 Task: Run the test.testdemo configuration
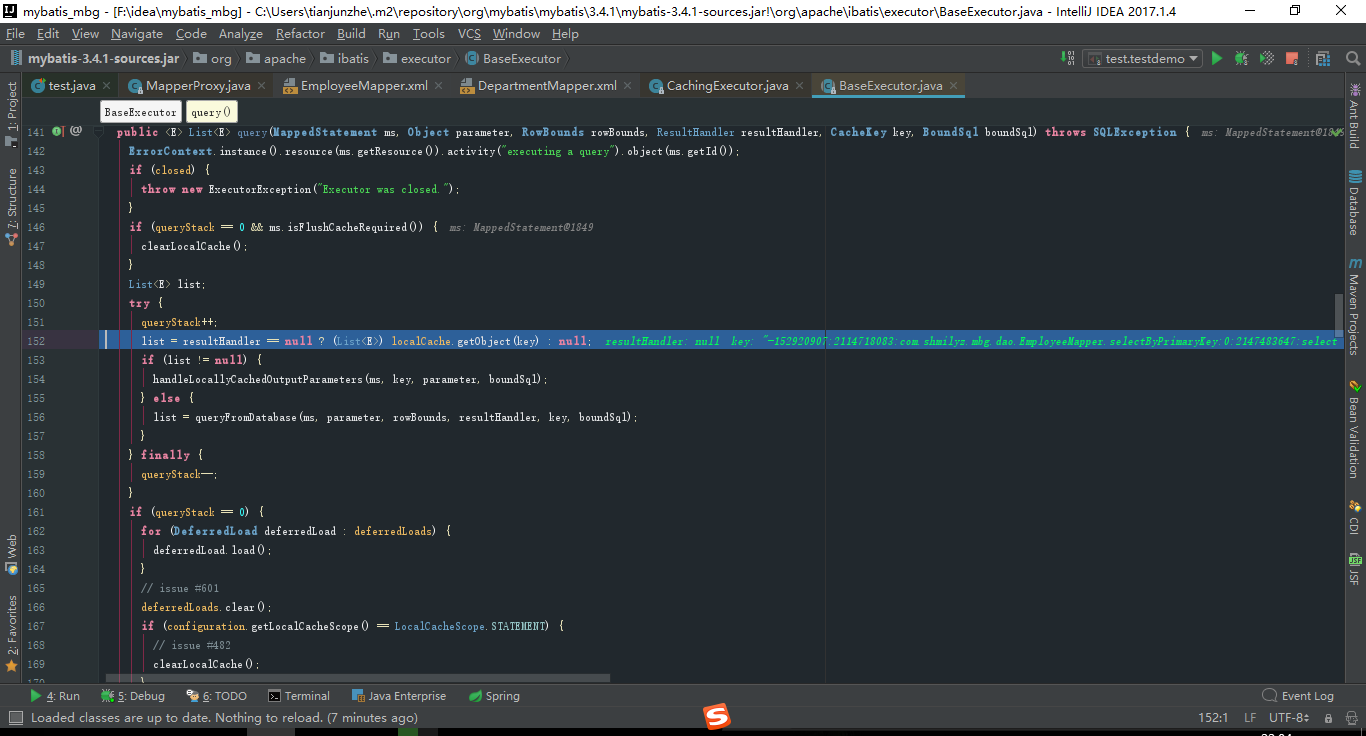tap(1217, 58)
